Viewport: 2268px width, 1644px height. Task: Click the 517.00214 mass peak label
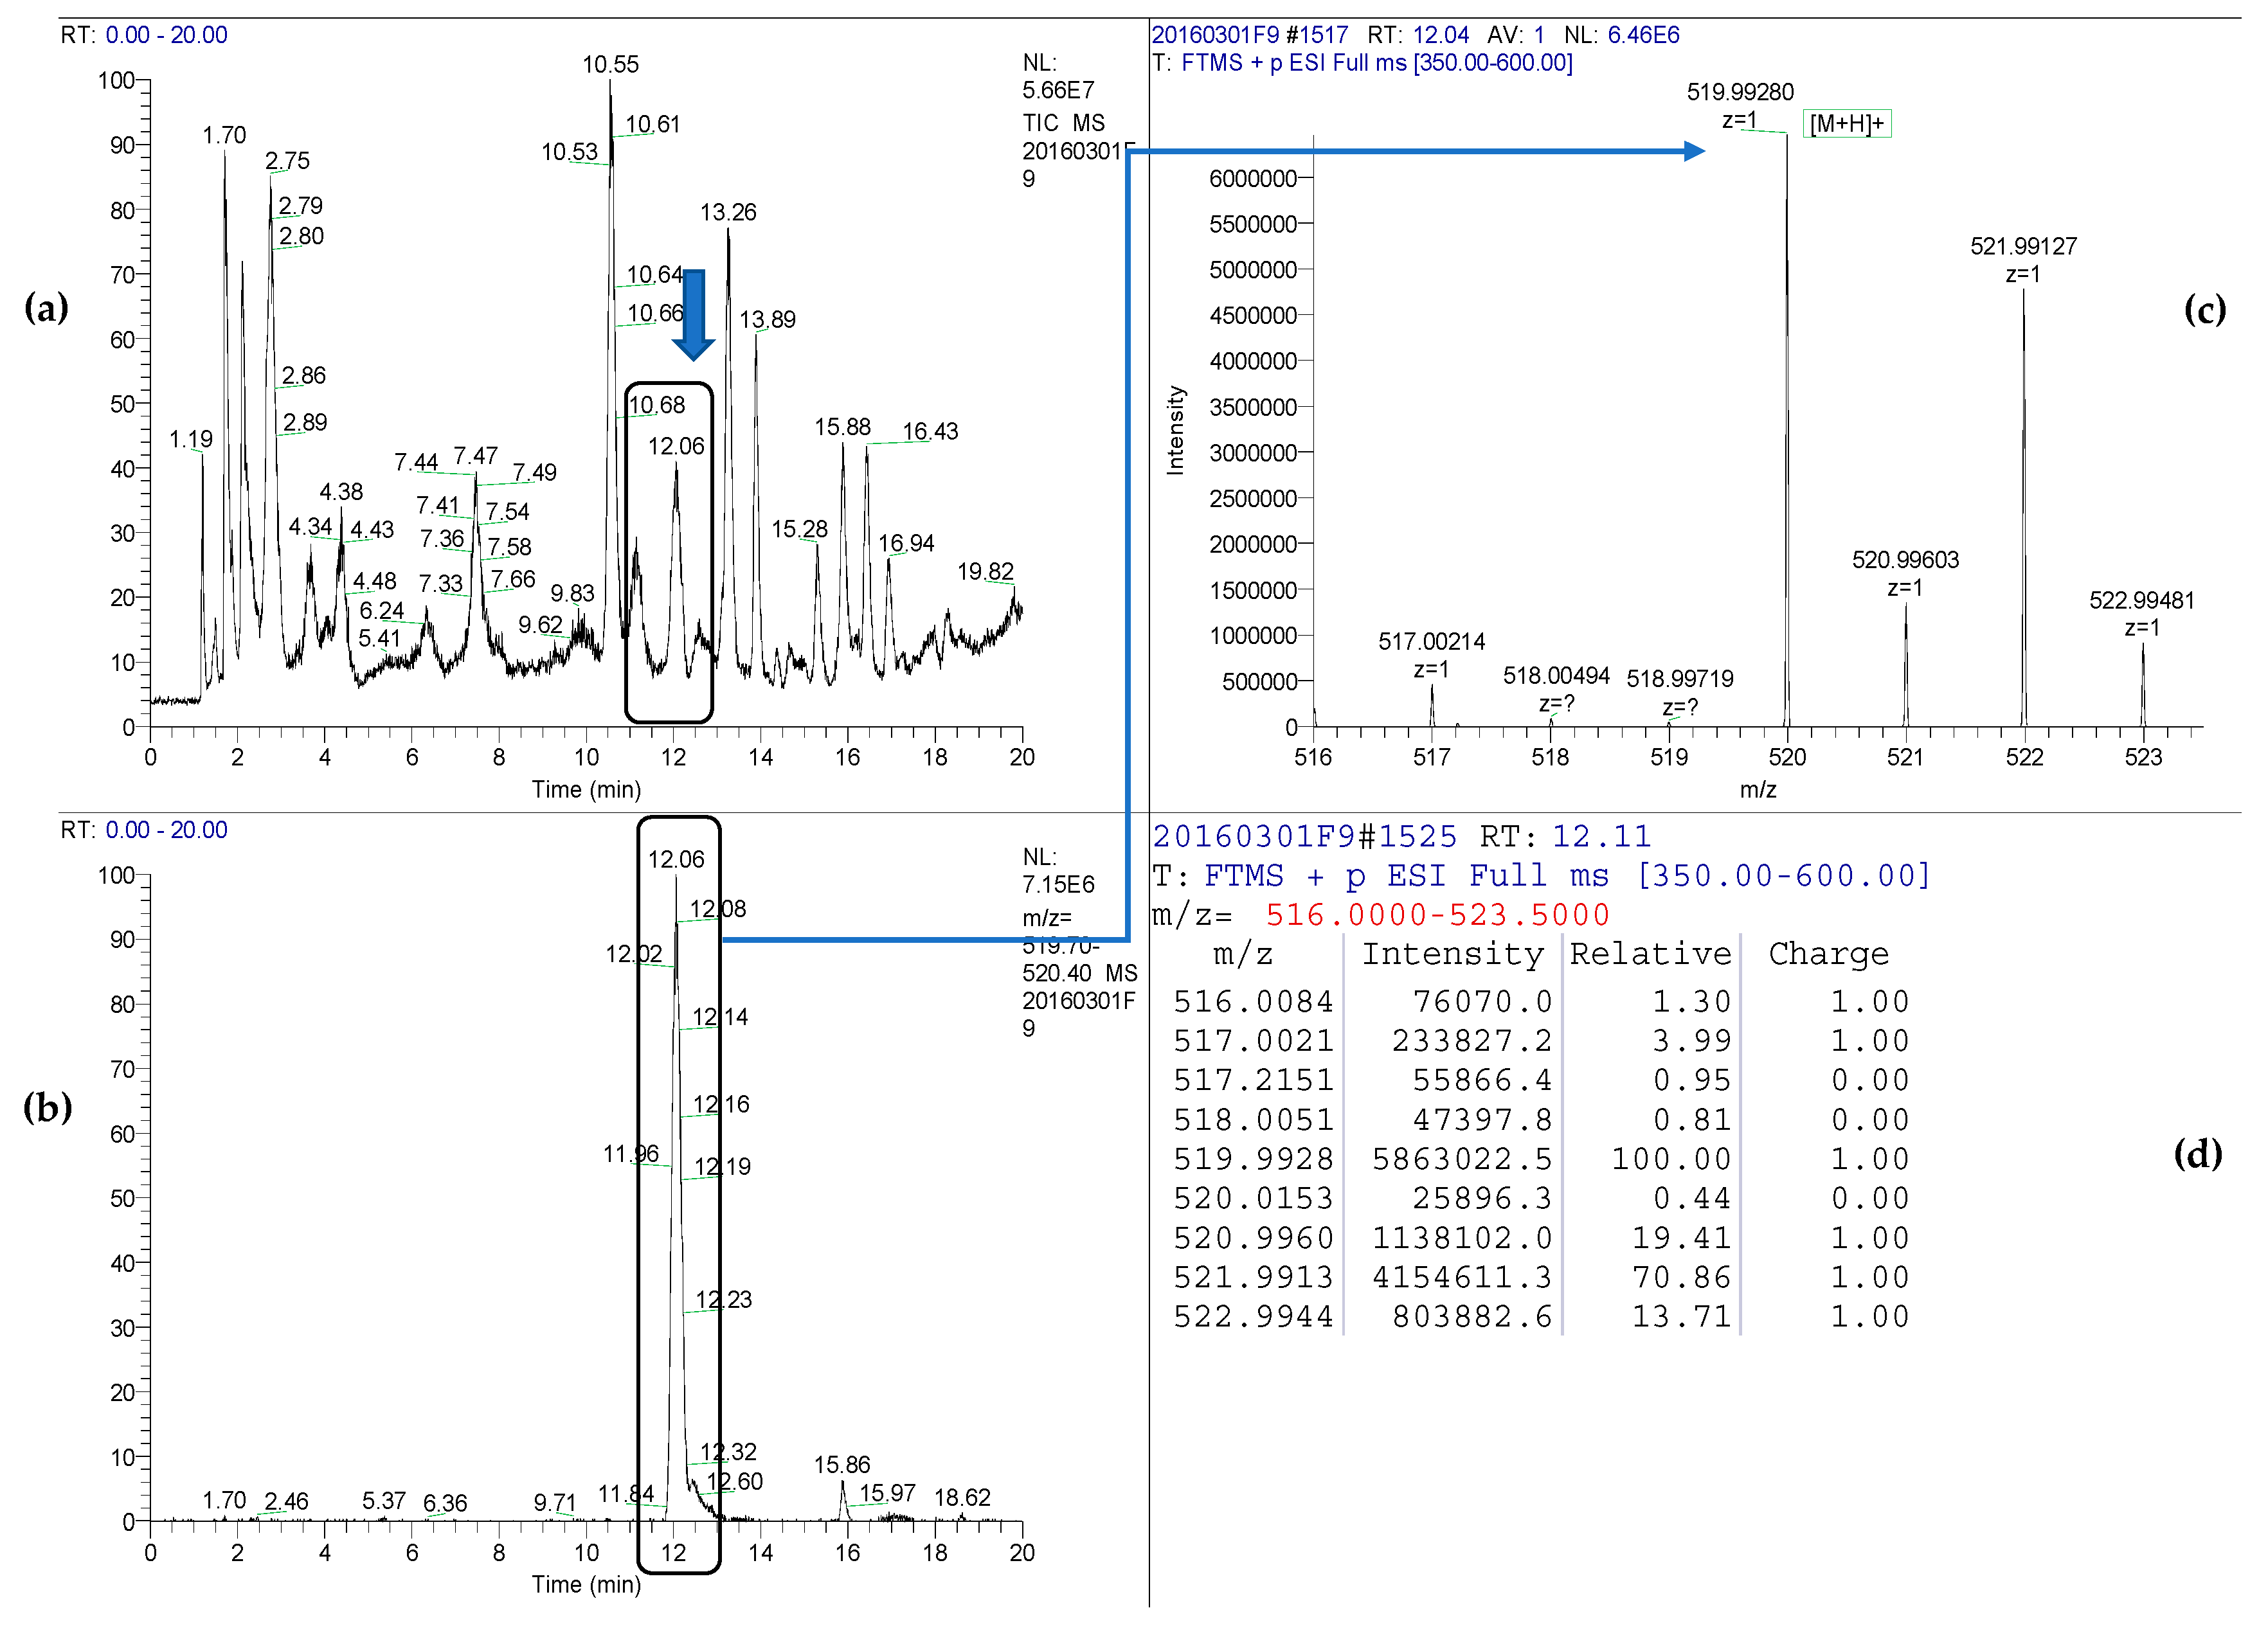point(1431,642)
